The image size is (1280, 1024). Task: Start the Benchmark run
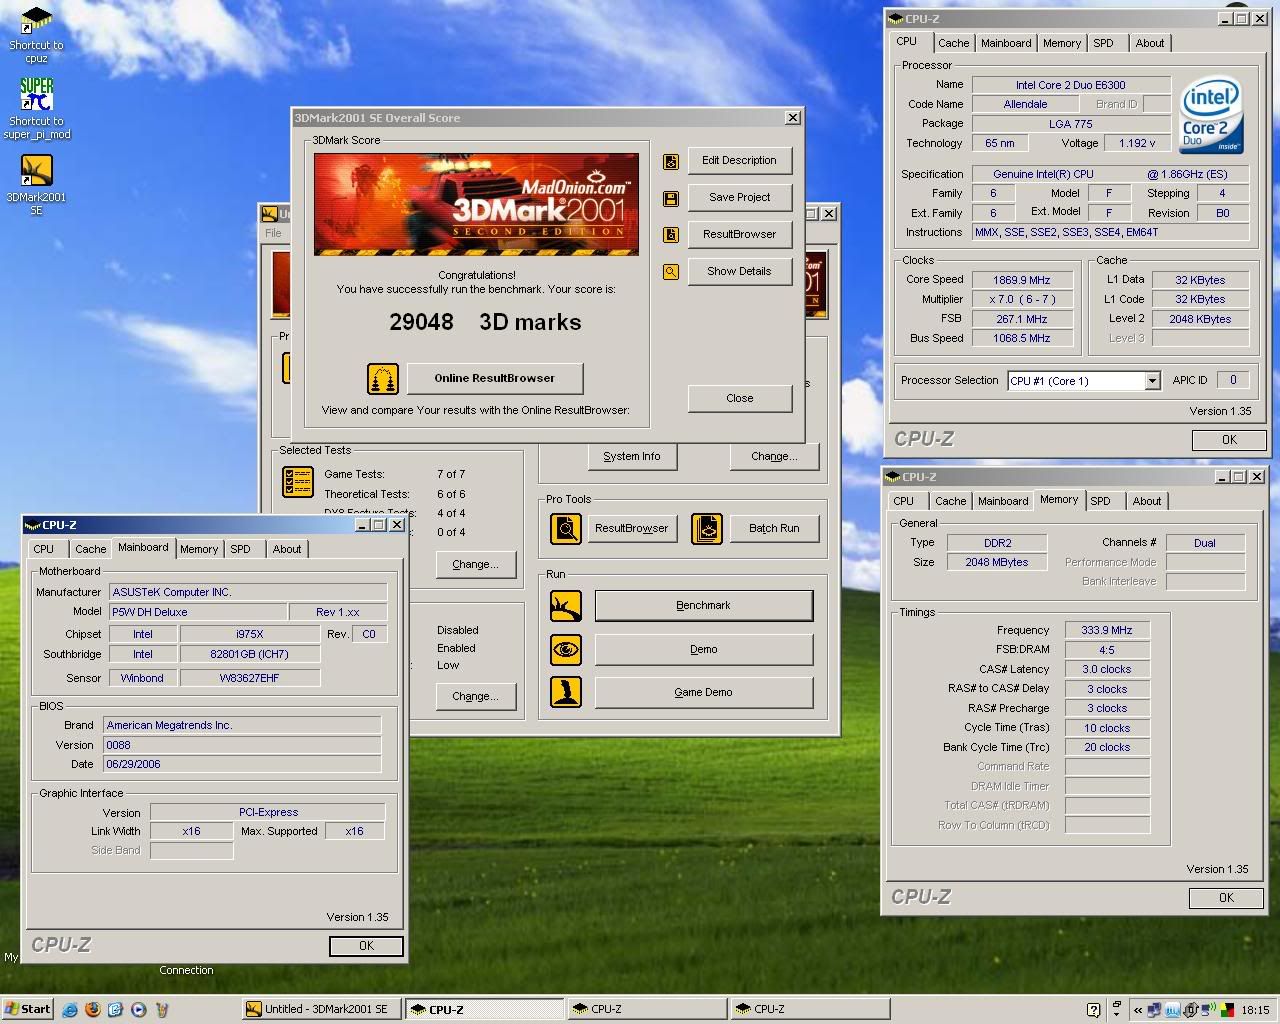(703, 606)
